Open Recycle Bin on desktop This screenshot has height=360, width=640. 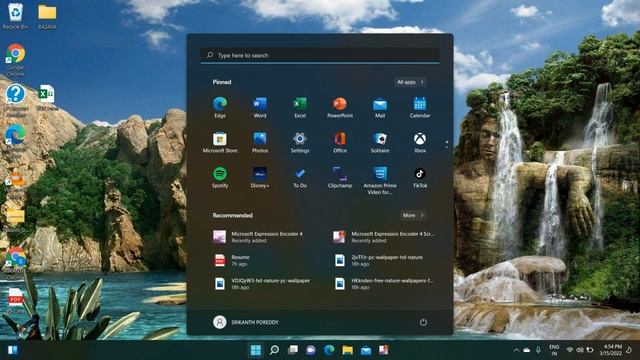tap(16, 16)
